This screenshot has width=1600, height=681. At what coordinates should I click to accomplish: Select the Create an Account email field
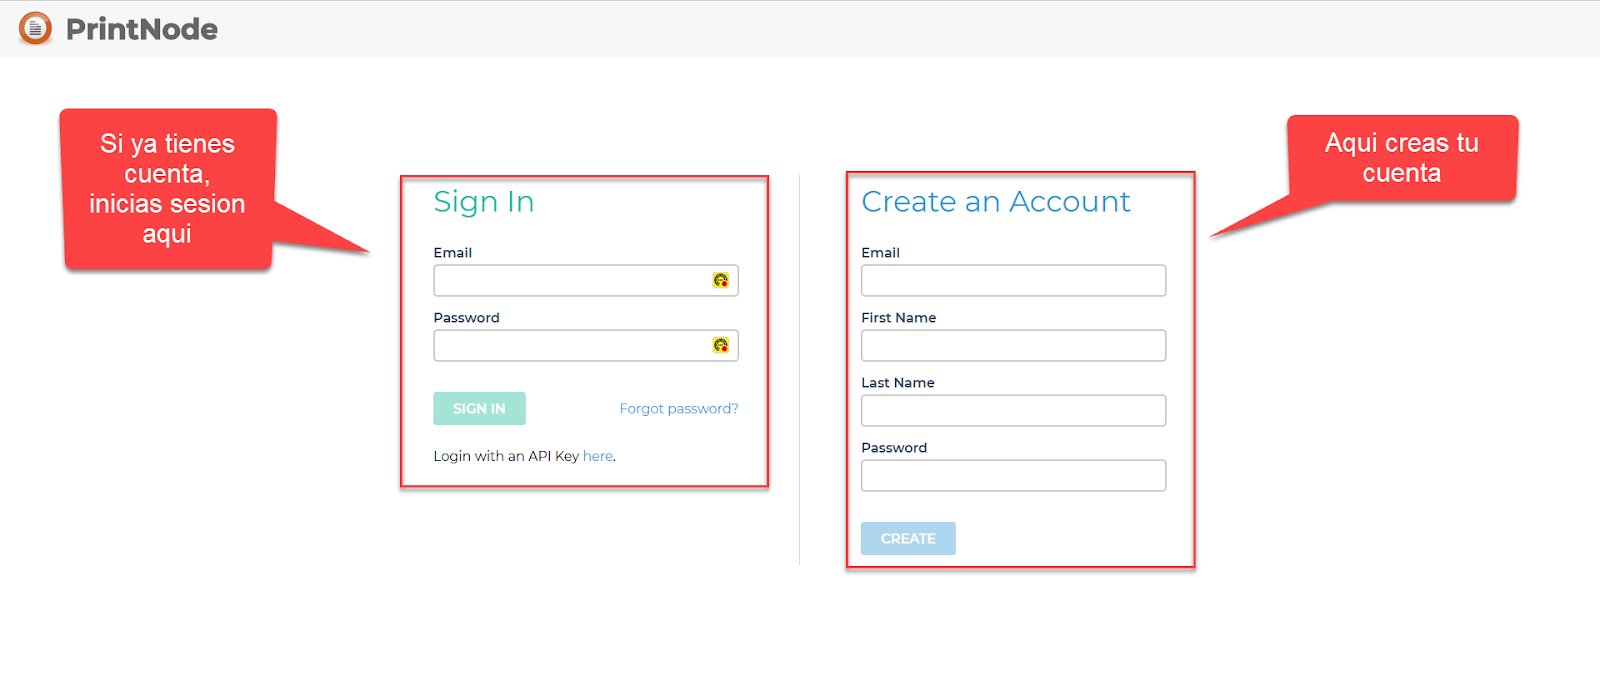(1013, 280)
